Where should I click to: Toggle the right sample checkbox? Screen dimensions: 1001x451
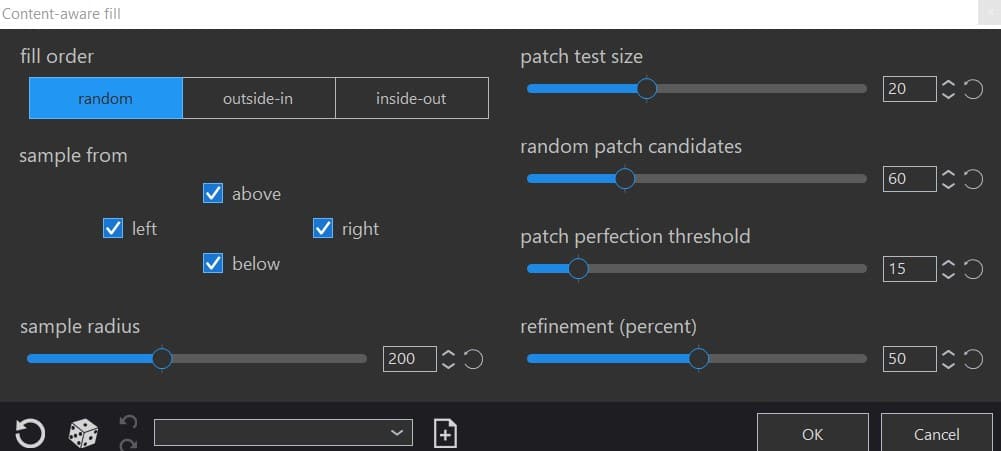pos(323,228)
